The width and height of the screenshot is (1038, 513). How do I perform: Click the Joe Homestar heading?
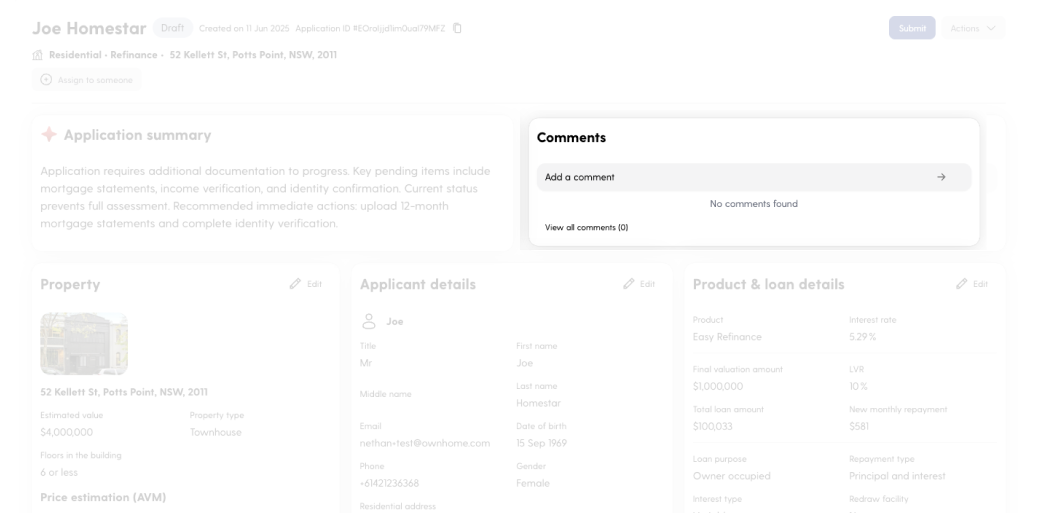(x=89, y=28)
